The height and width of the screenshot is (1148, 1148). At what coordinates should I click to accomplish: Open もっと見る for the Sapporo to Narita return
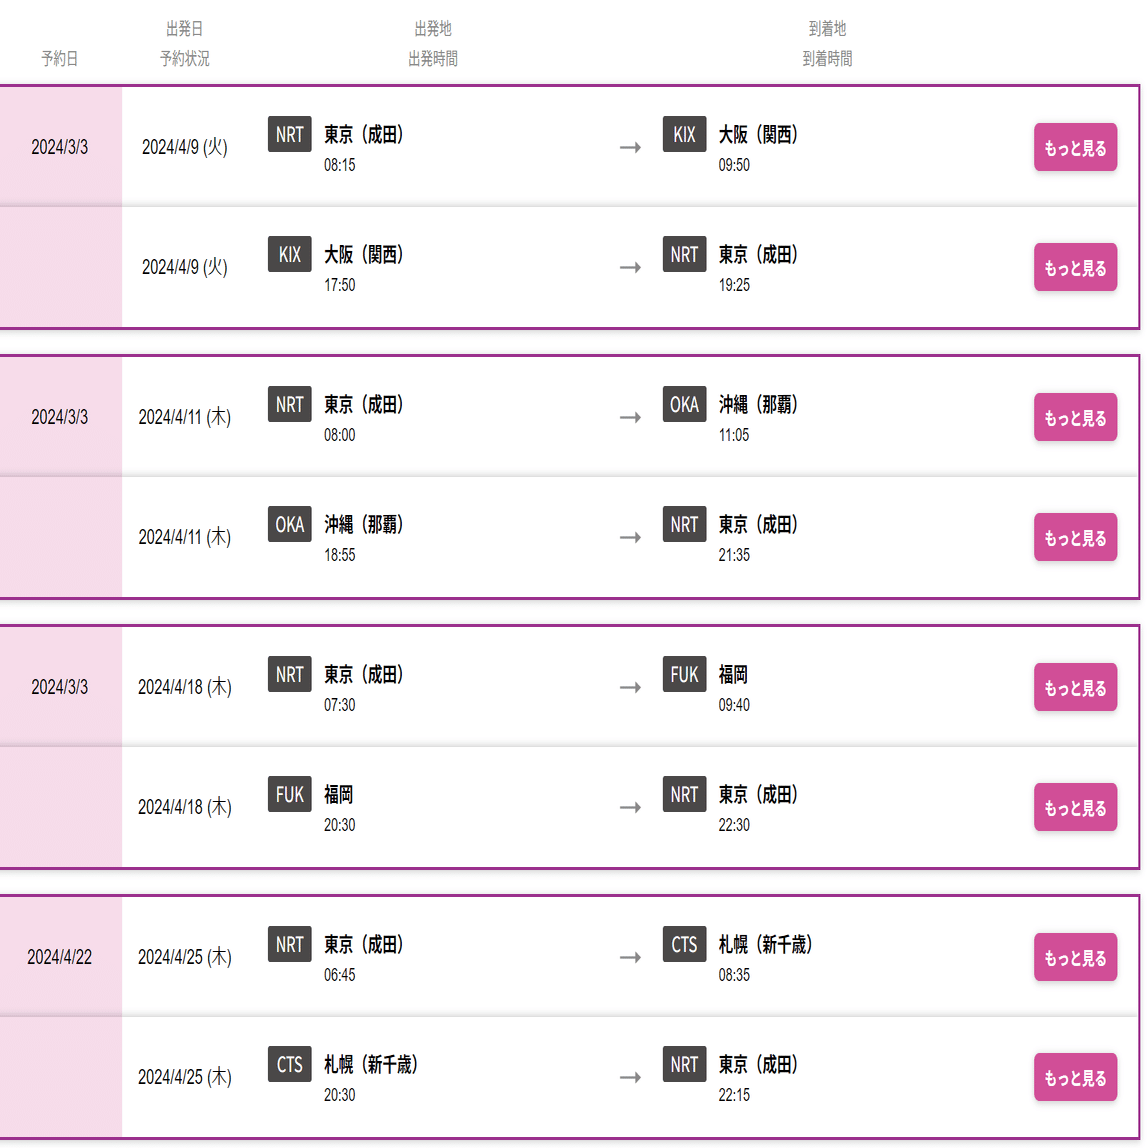tap(1075, 1078)
